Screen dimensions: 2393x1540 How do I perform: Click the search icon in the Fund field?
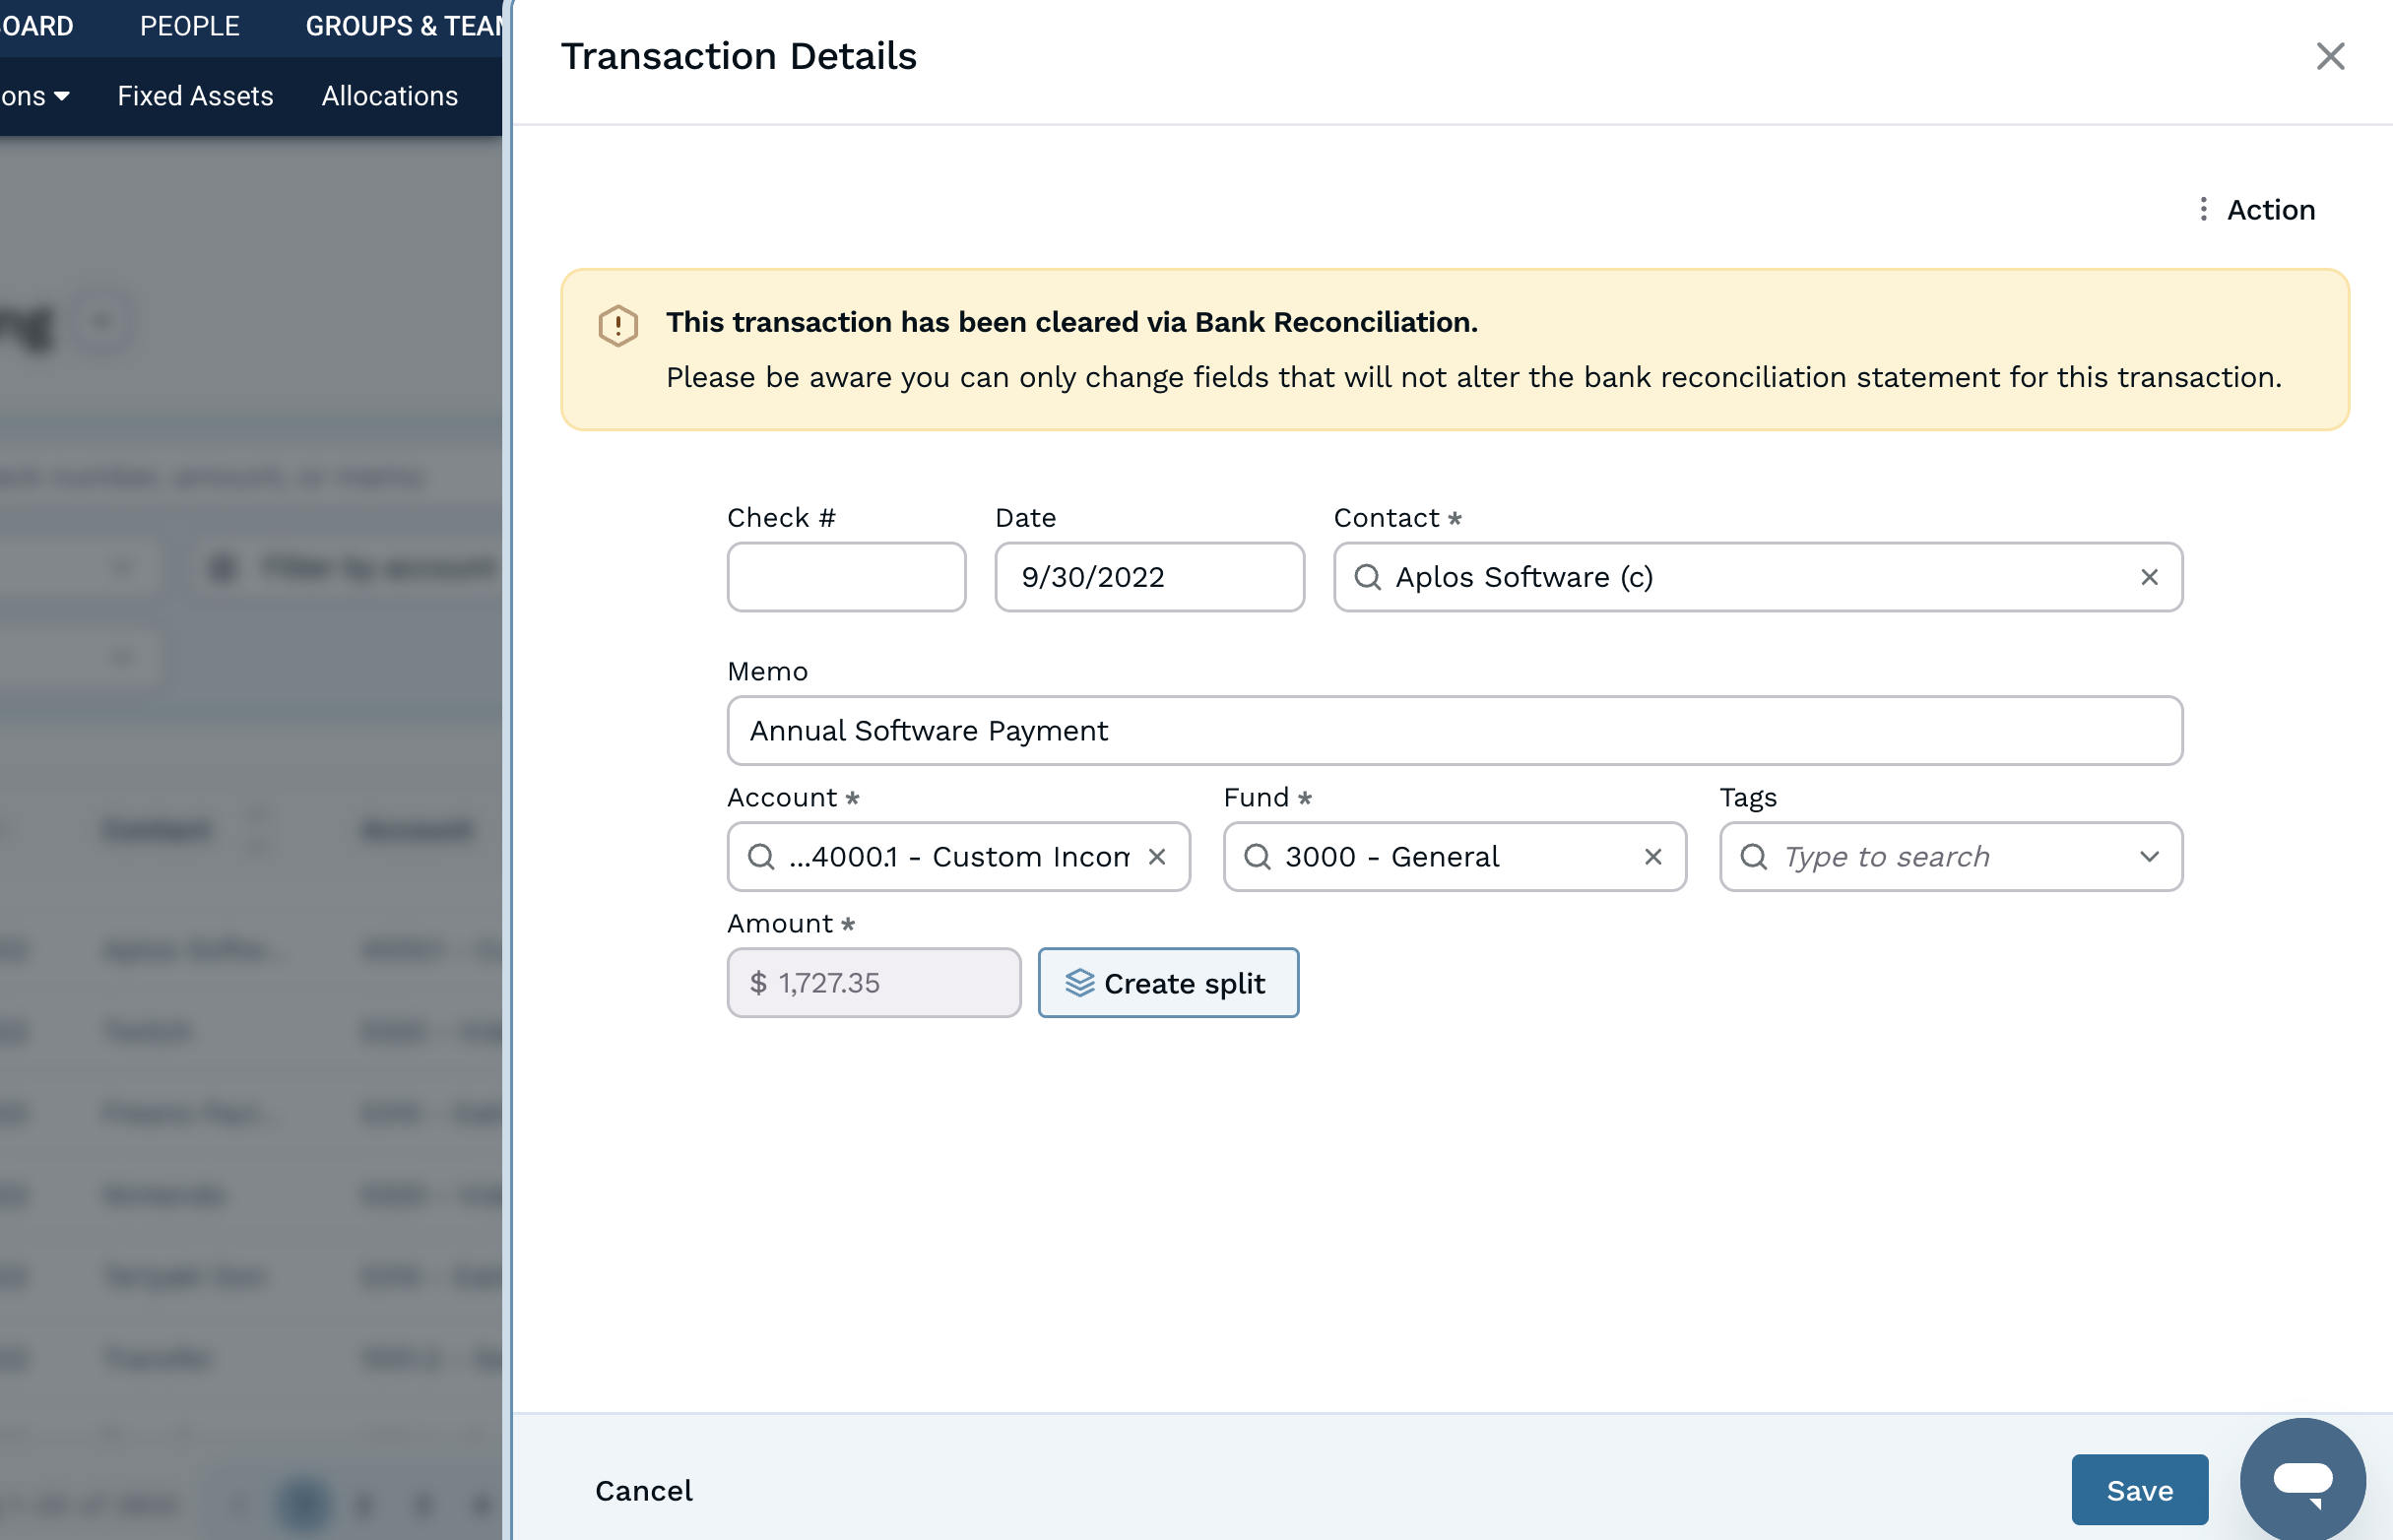point(1258,857)
